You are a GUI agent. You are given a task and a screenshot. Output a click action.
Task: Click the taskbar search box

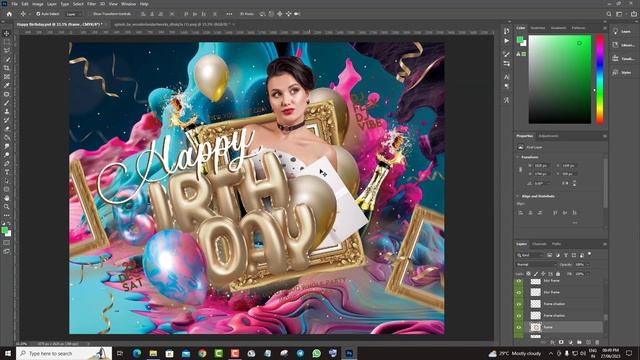coord(64,353)
